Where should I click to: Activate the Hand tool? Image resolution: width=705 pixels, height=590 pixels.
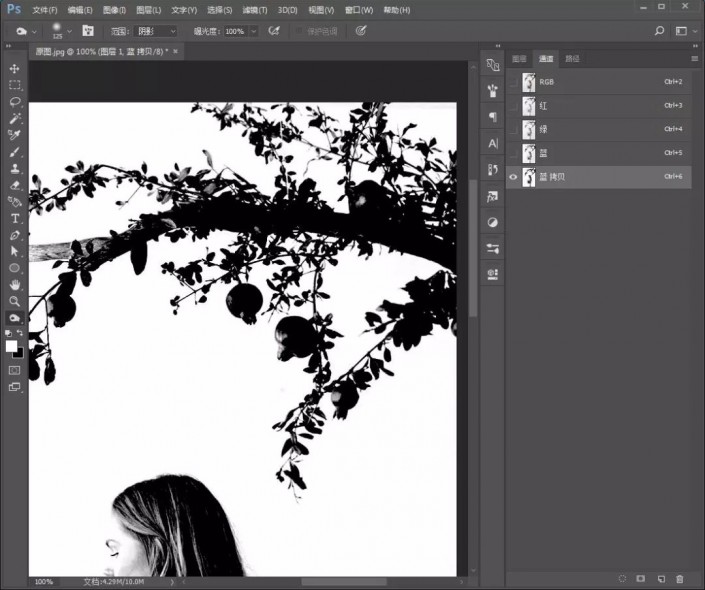pos(15,284)
